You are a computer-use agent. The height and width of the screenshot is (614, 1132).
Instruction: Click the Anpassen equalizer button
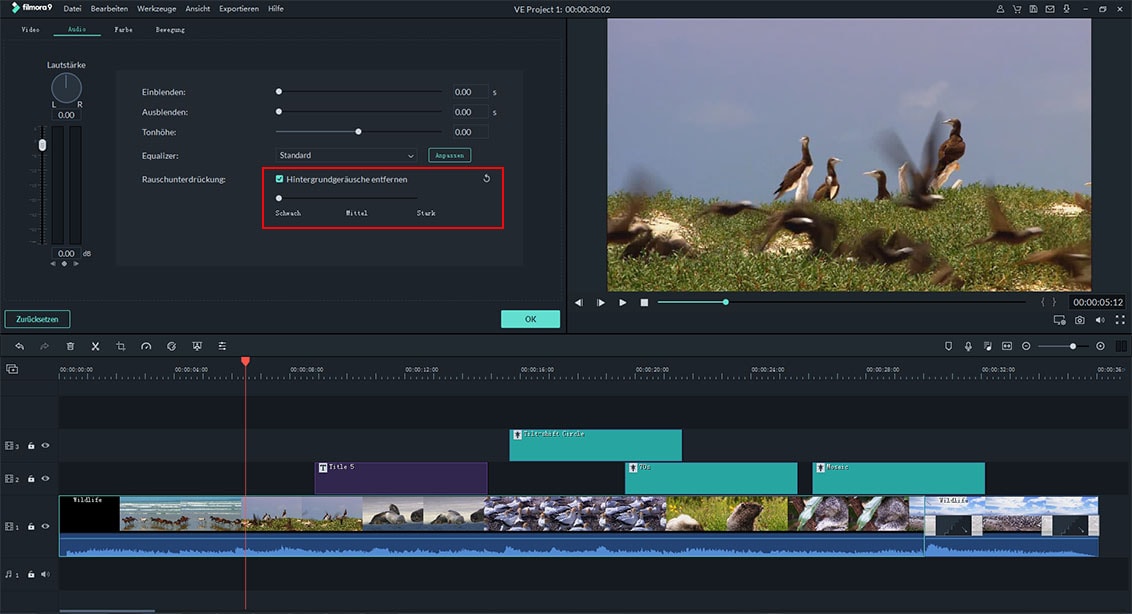(x=450, y=155)
